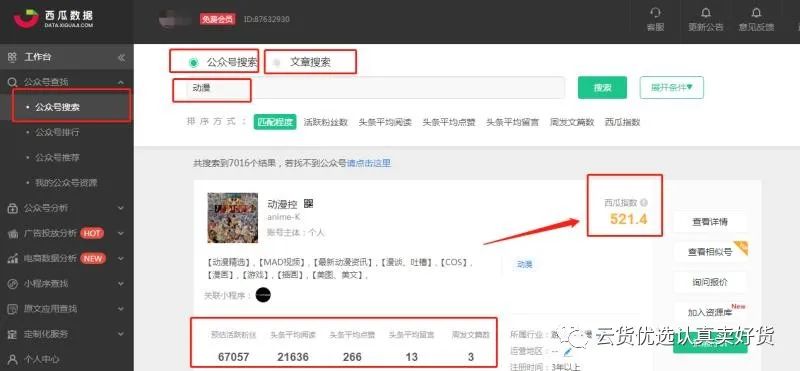Expand the 公众号分析 sidebar chevron
800x371 pixels.
[121, 208]
